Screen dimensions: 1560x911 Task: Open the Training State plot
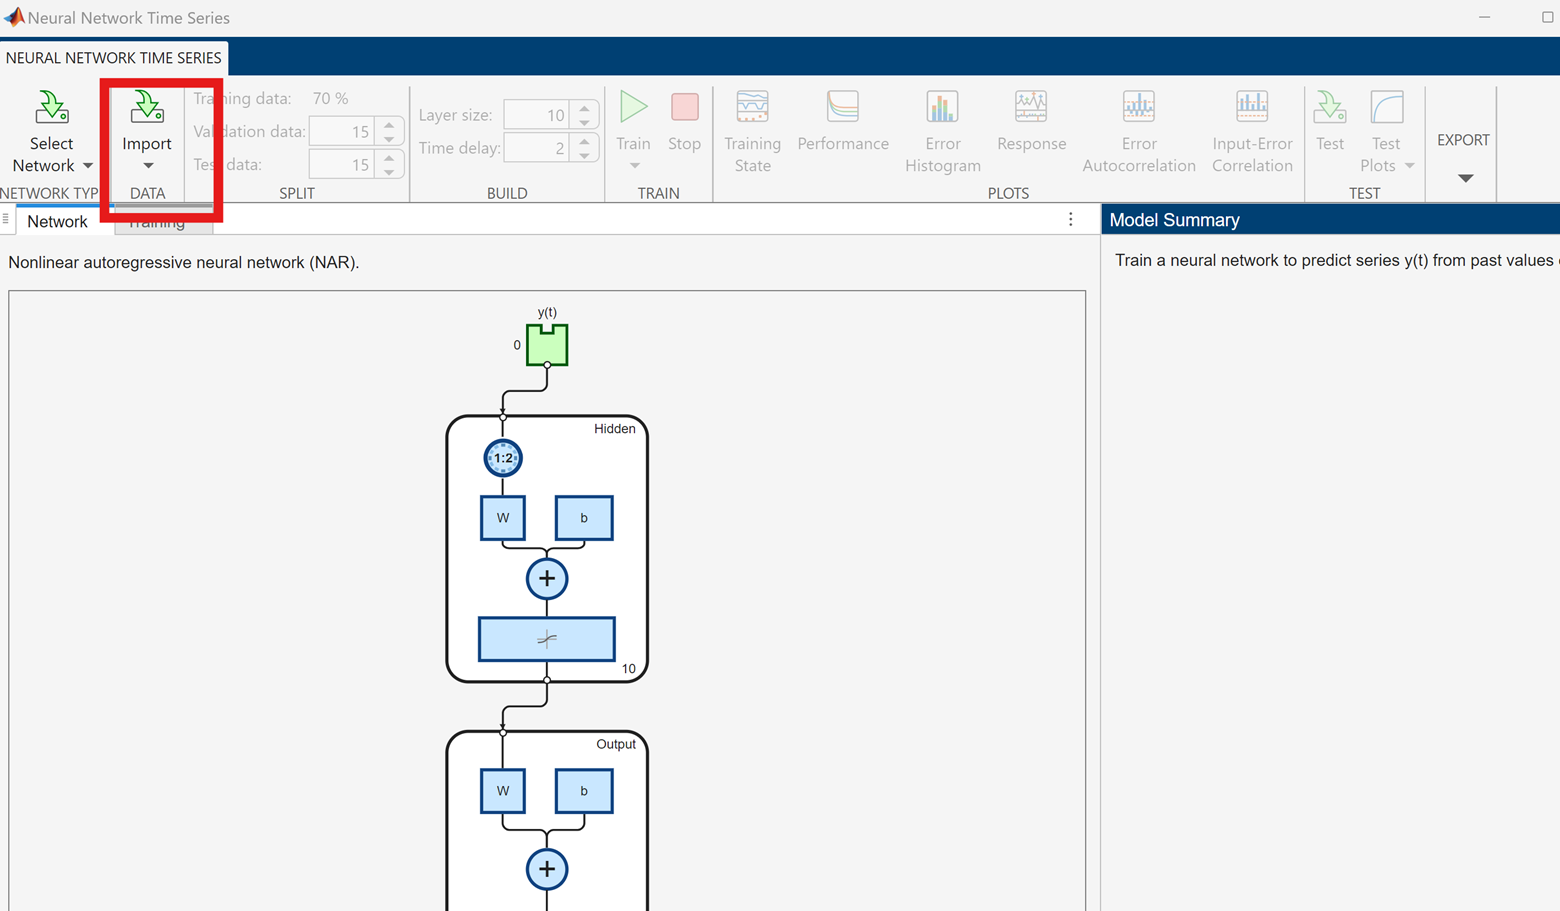752,108
